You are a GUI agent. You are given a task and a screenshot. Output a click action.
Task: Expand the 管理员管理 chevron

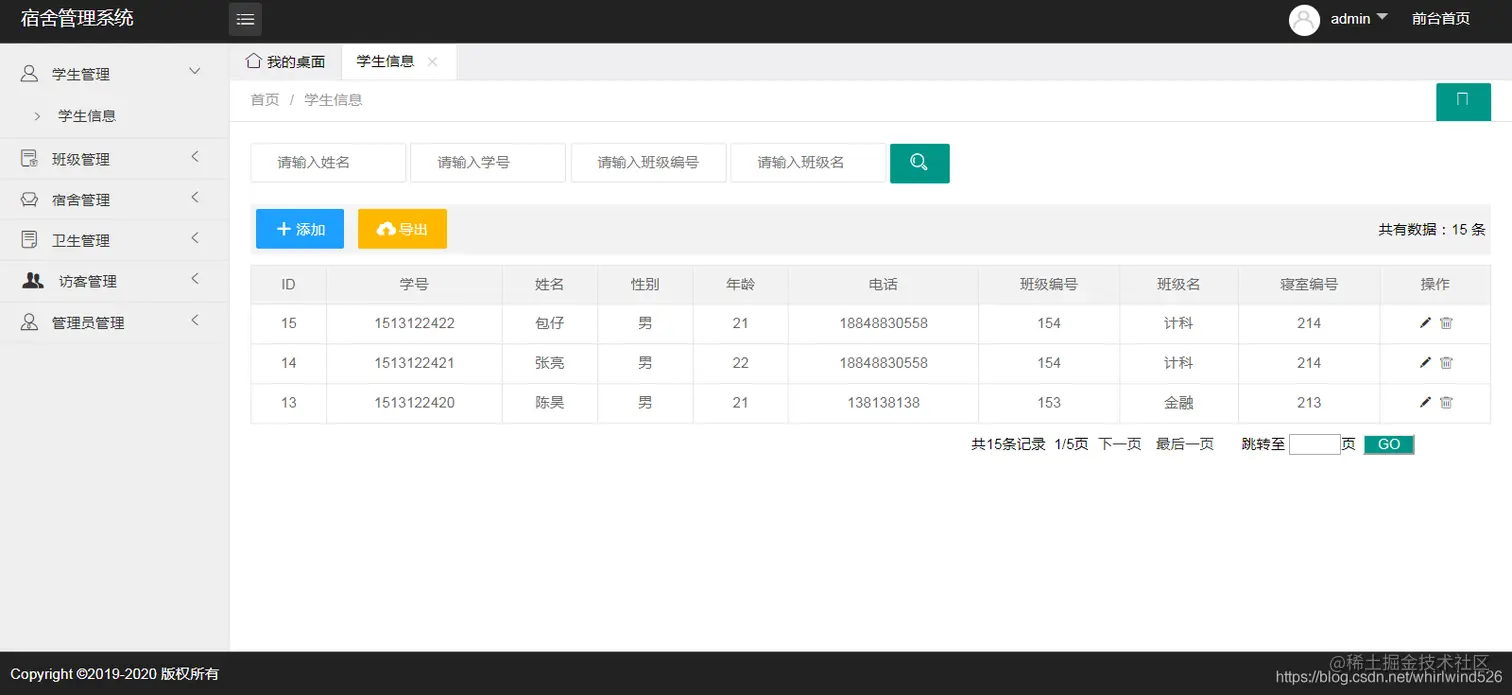pyautogui.click(x=195, y=320)
